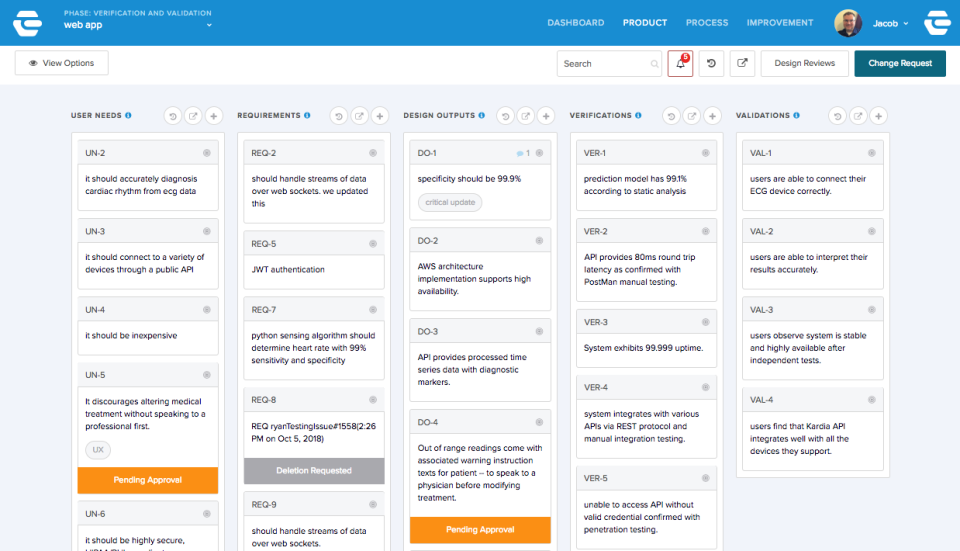
Task: Switch to the Process tab
Action: point(707,23)
